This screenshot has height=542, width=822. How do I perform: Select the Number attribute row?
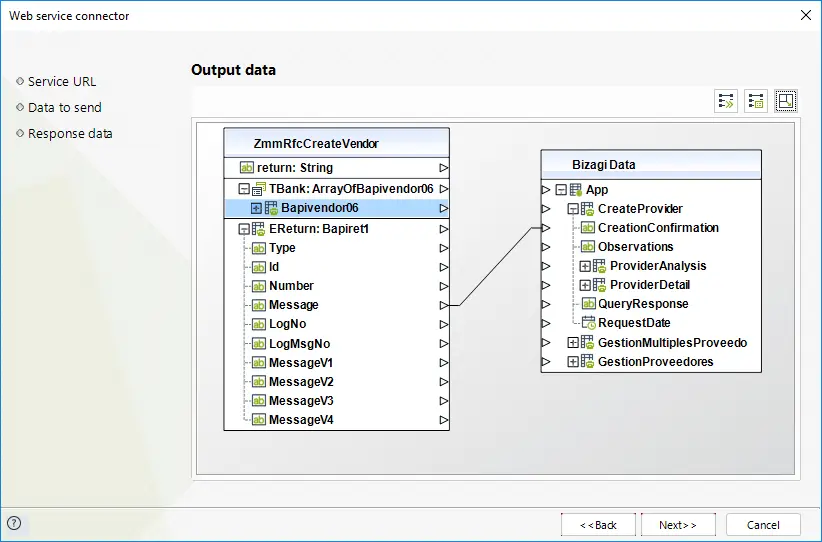pyautogui.click(x=337, y=286)
